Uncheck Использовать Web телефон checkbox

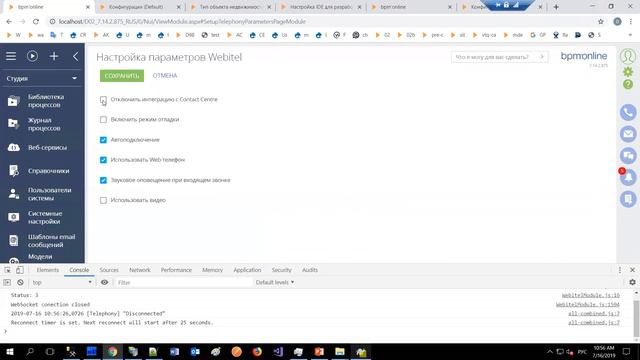pos(103,160)
